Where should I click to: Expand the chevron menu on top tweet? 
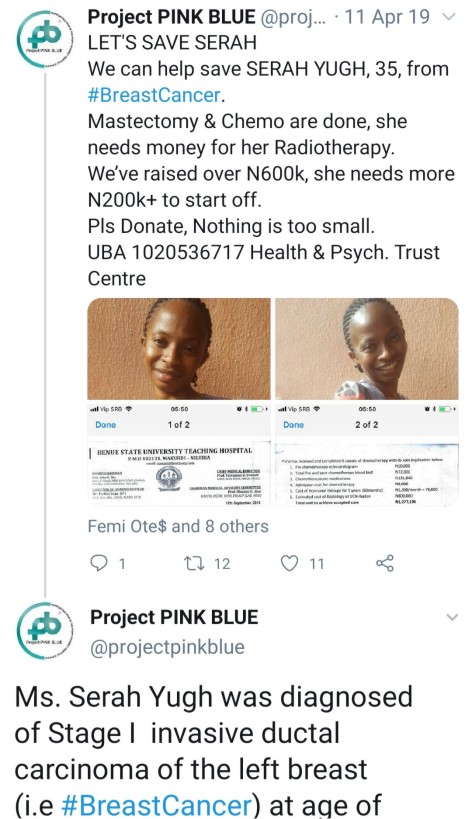coord(449,17)
